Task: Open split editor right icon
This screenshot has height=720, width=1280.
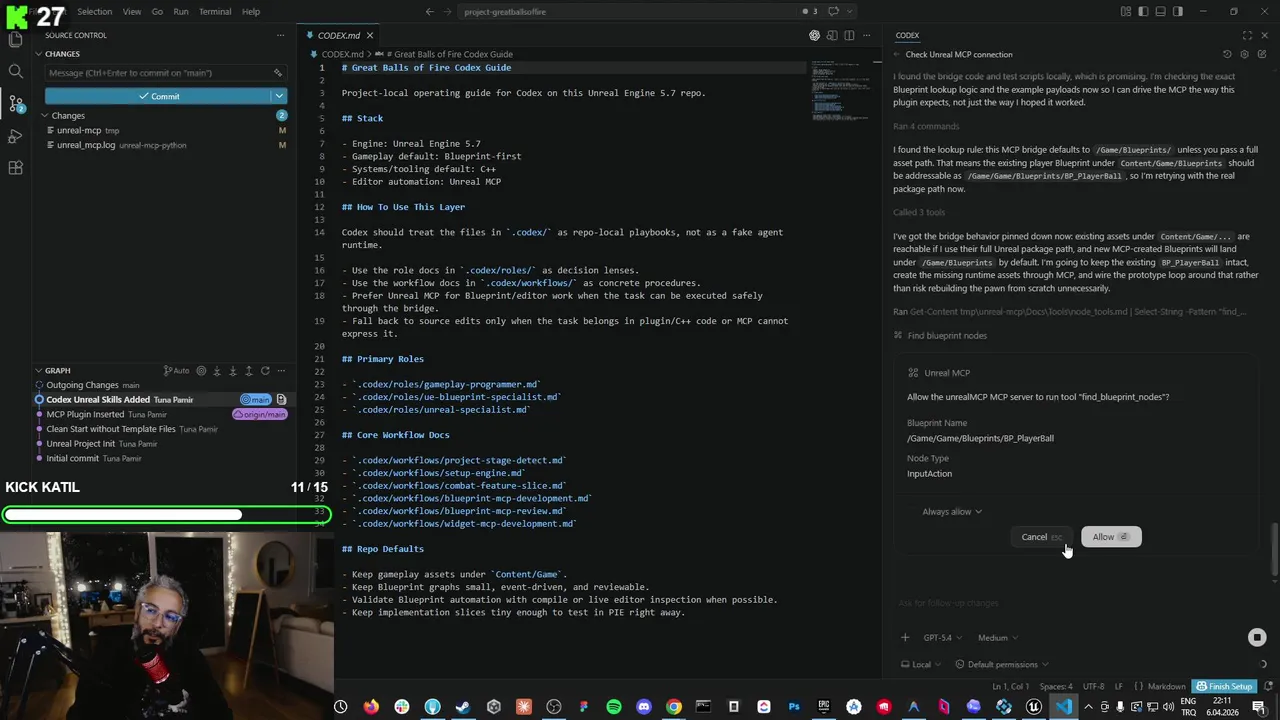Action: pyautogui.click(x=849, y=35)
